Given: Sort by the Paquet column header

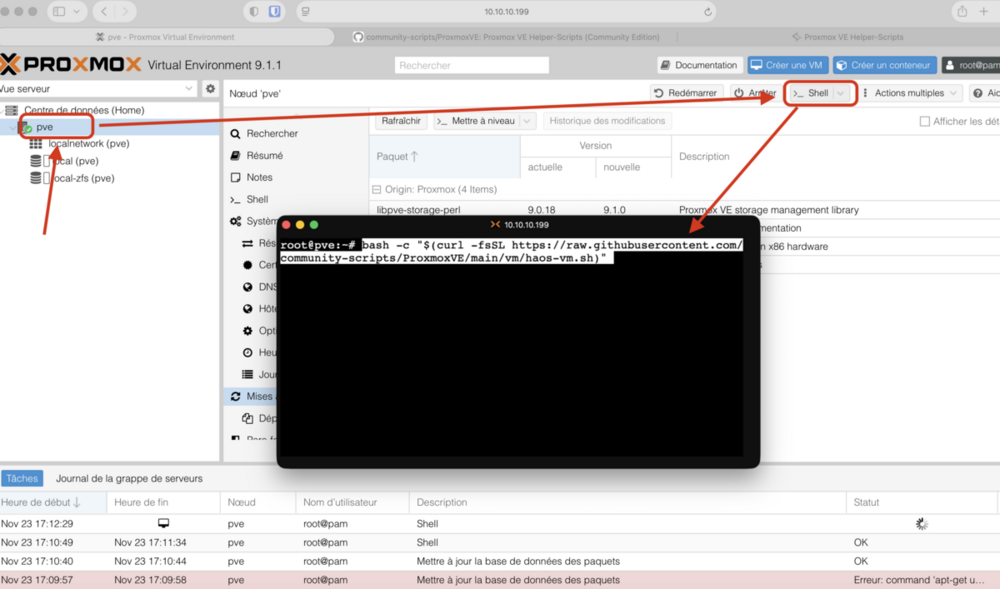Looking at the screenshot, I should [445, 156].
